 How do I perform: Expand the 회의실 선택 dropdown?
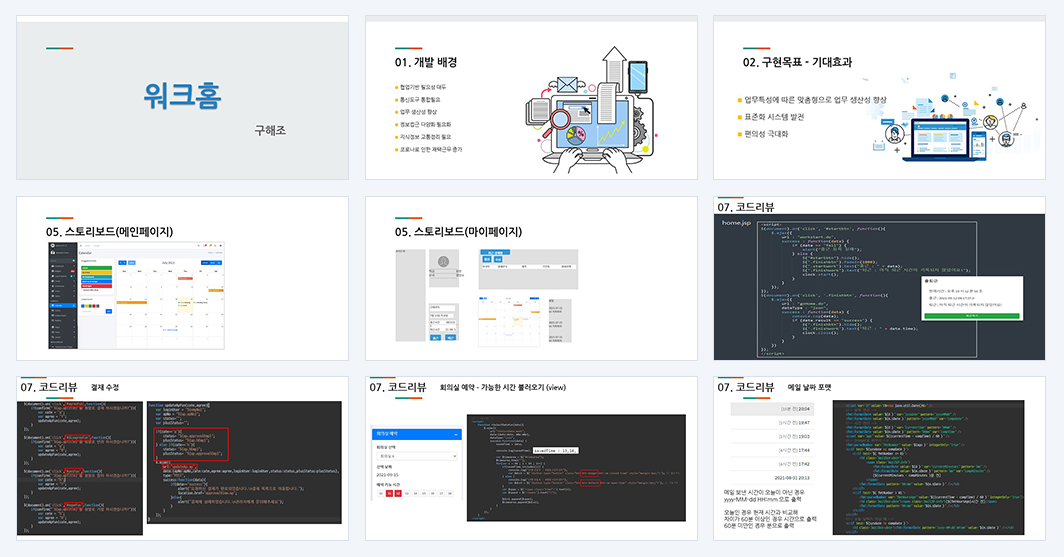(x=417, y=457)
